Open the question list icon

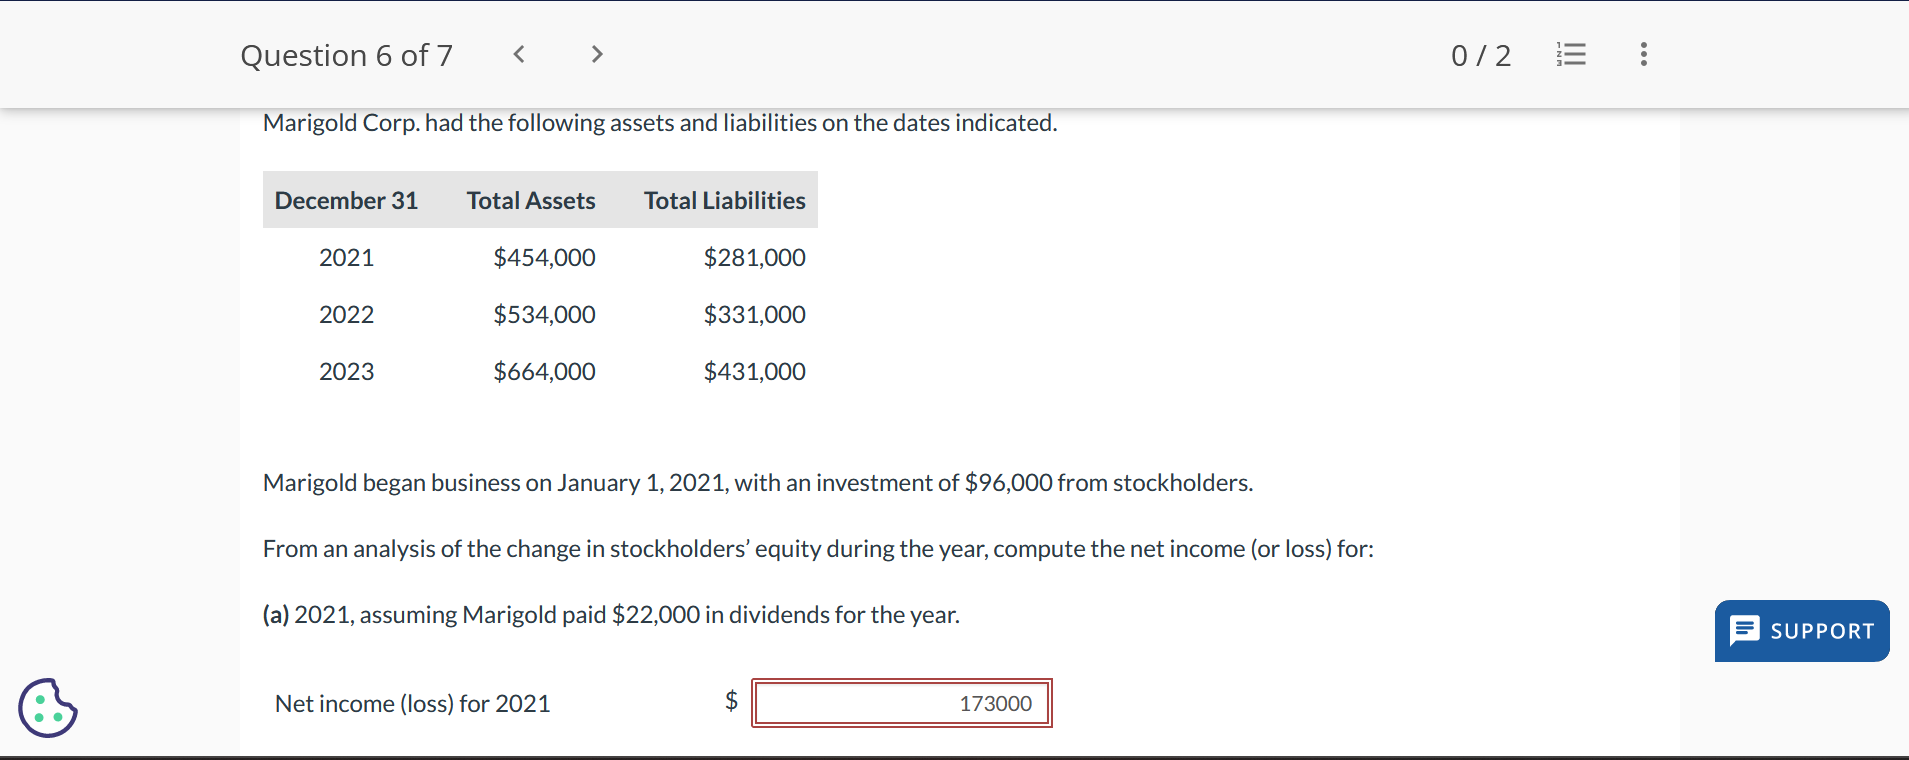pyautogui.click(x=1571, y=54)
